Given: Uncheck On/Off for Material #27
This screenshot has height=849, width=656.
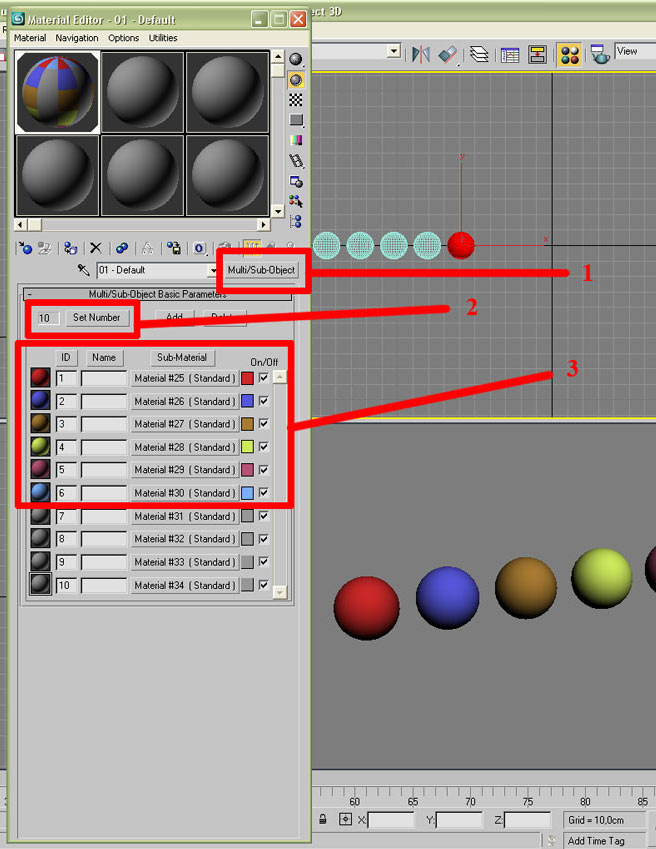Looking at the screenshot, I should coord(264,423).
